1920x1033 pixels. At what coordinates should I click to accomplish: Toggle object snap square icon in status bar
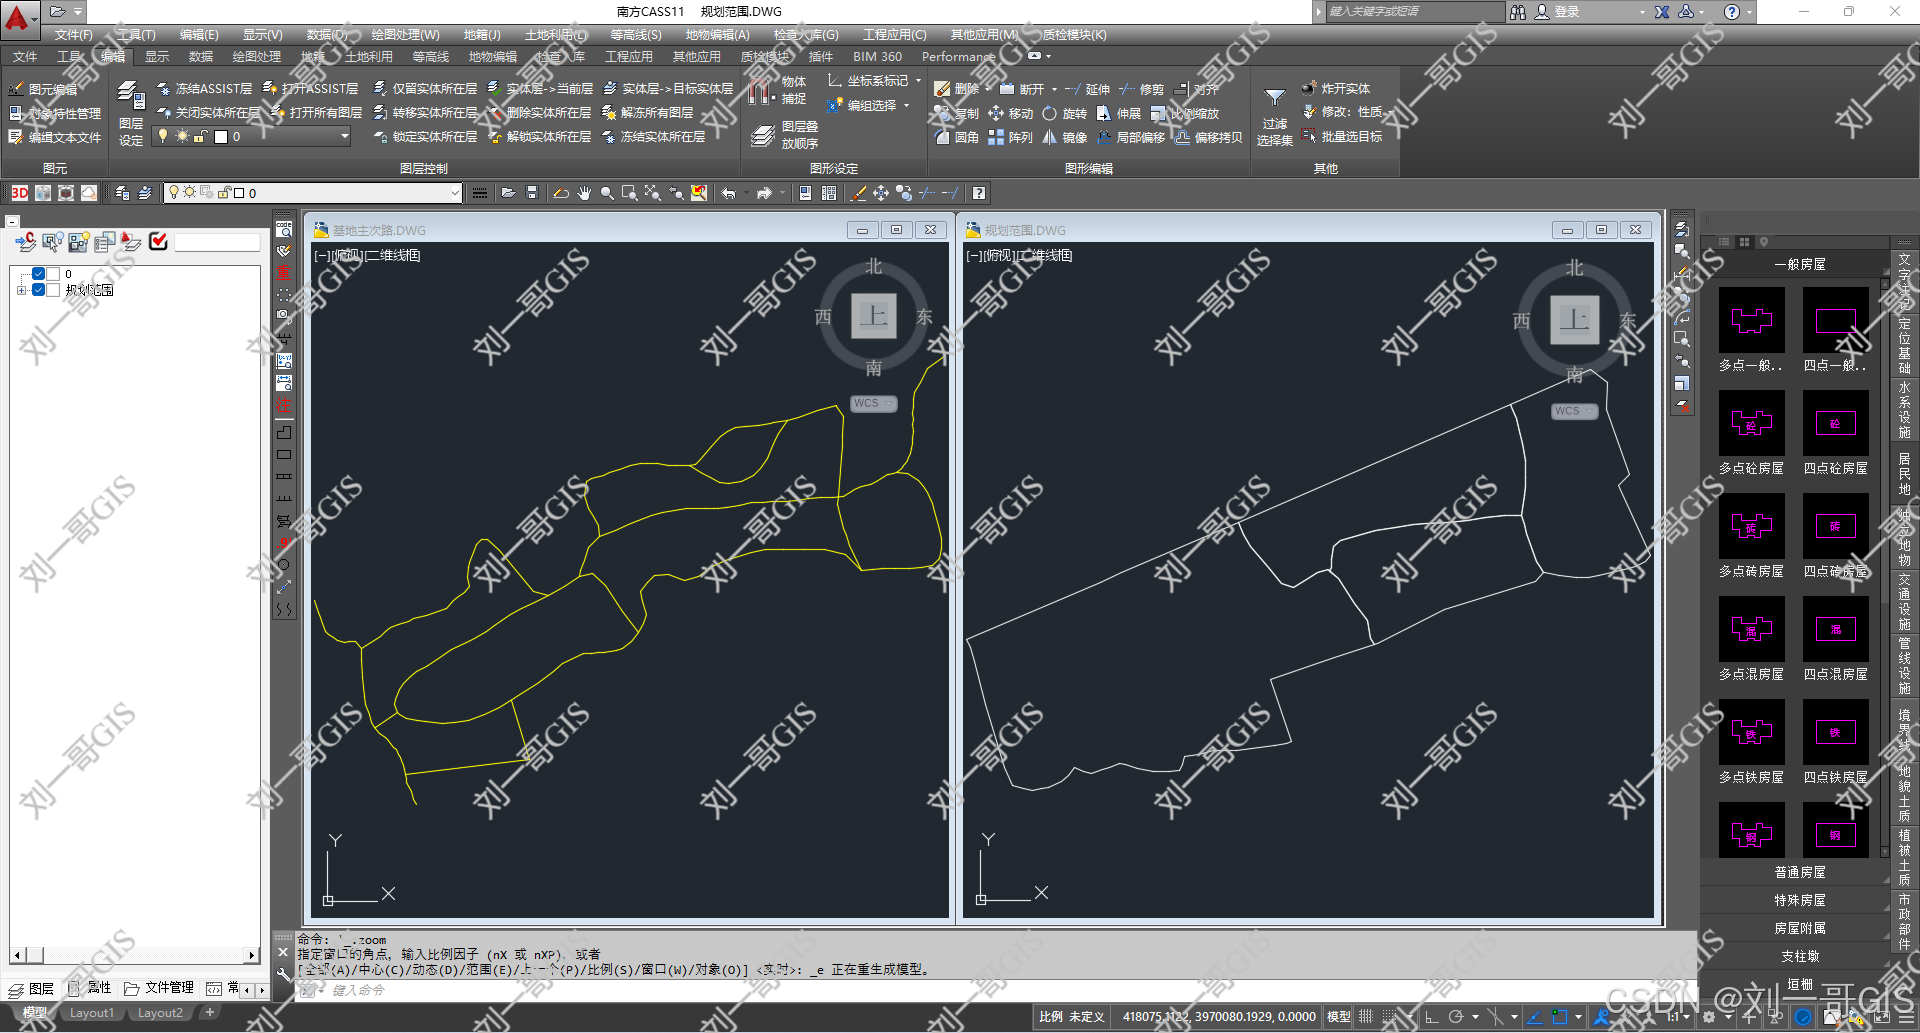1559,1017
